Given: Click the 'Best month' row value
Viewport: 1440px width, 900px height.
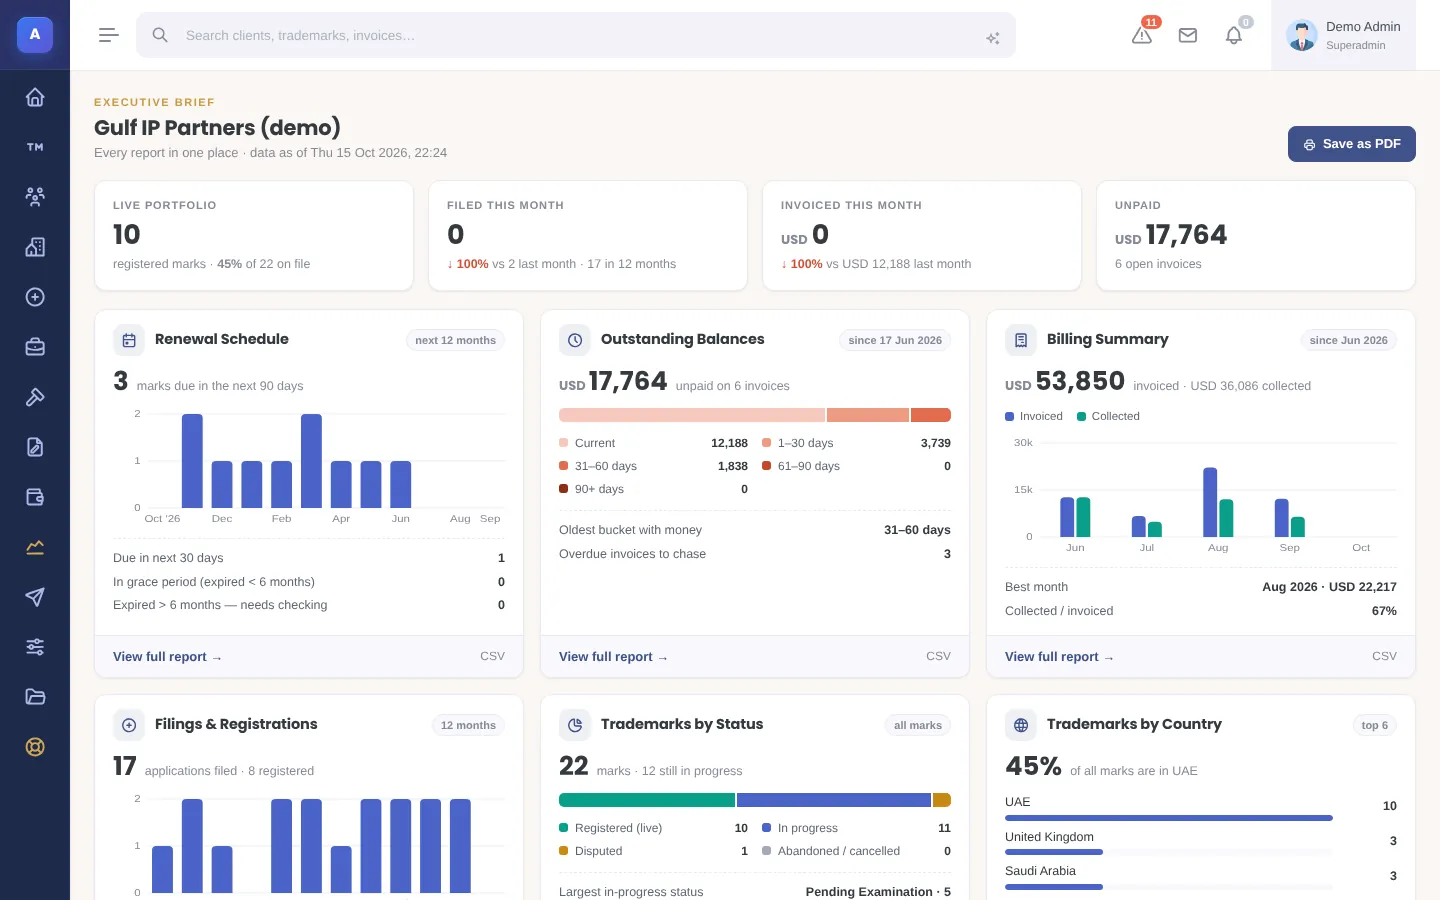Looking at the screenshot, I should click(1329, 587).
